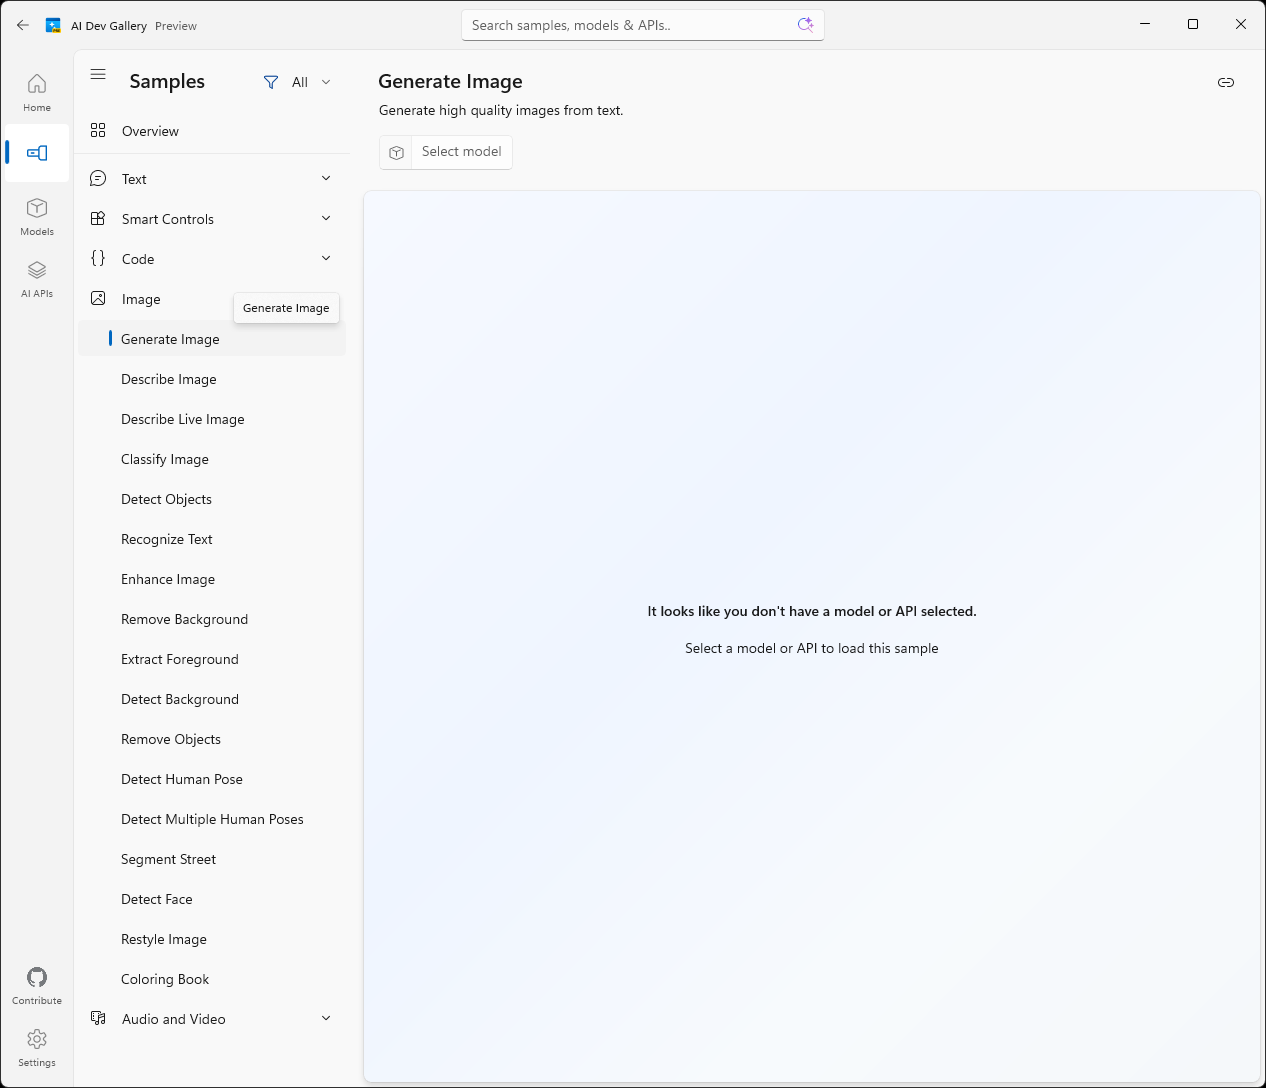1266x1088 pixels.
Task: Click the sparkle search icon
Action: (805, 25)
